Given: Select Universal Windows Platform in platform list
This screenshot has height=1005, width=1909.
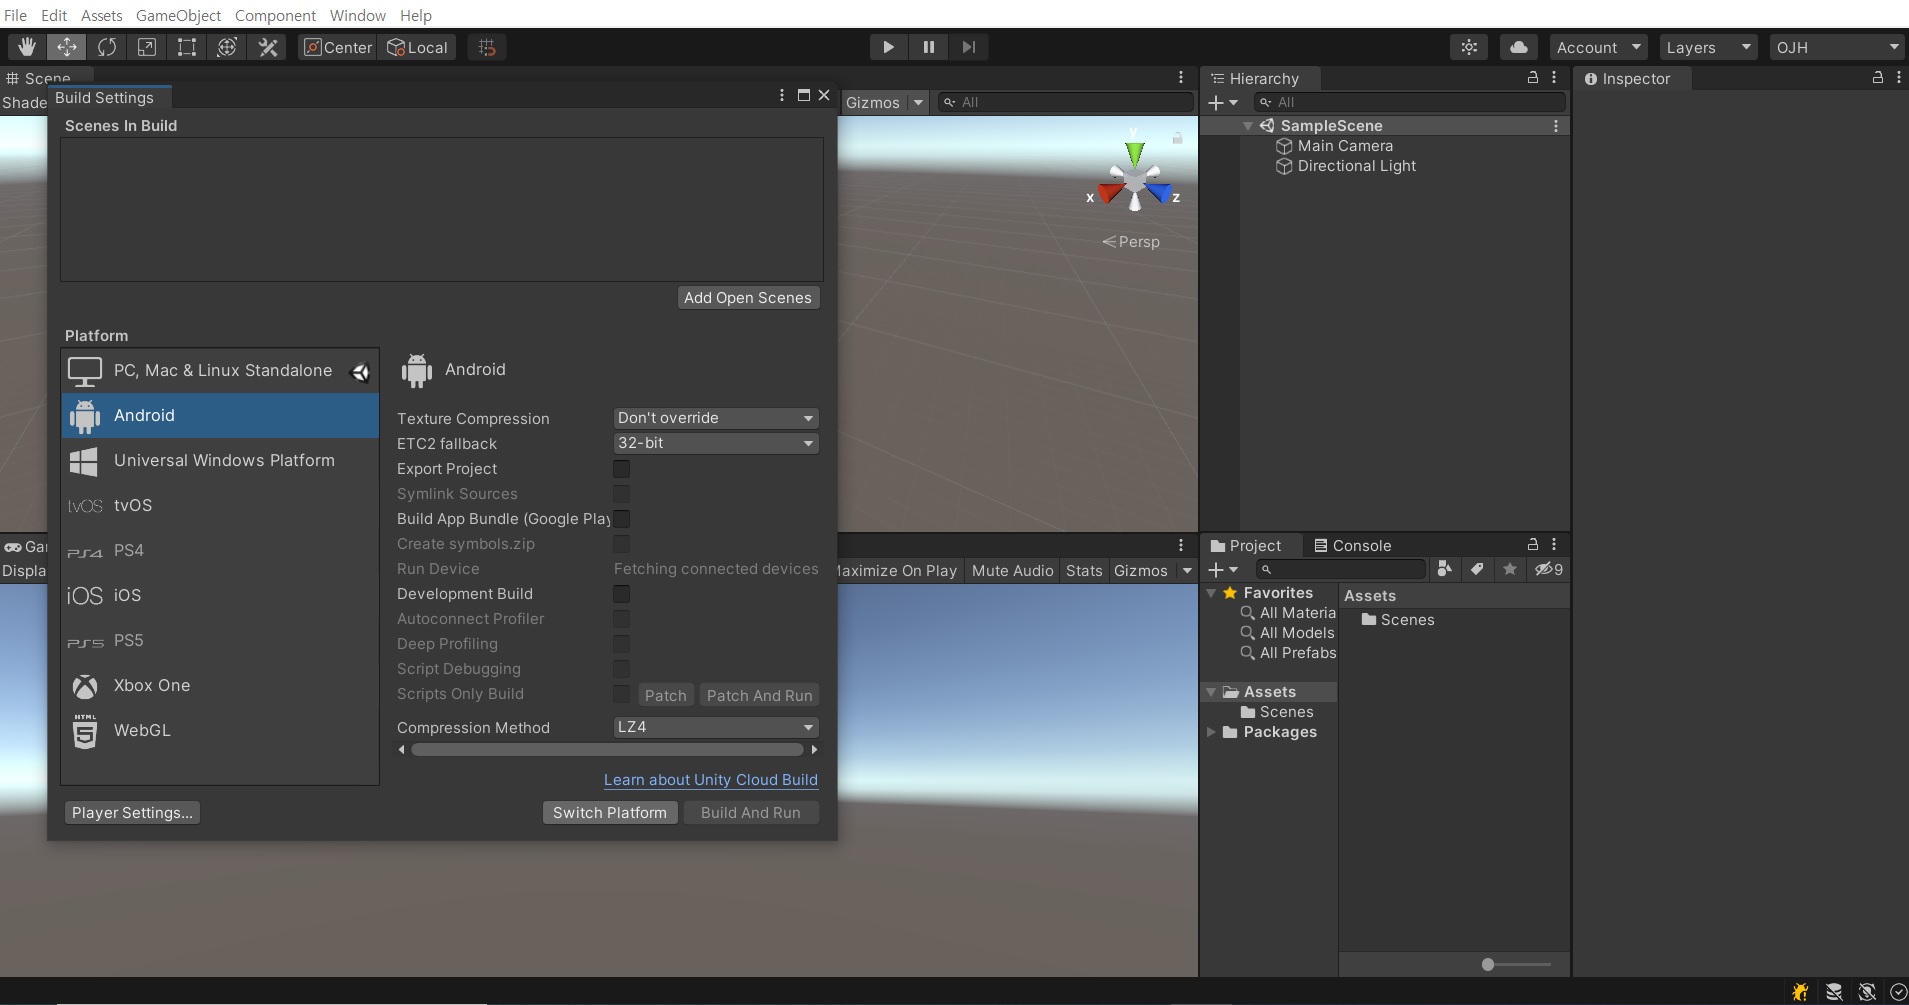Looking at the screenshot, I should pos(220,460).
